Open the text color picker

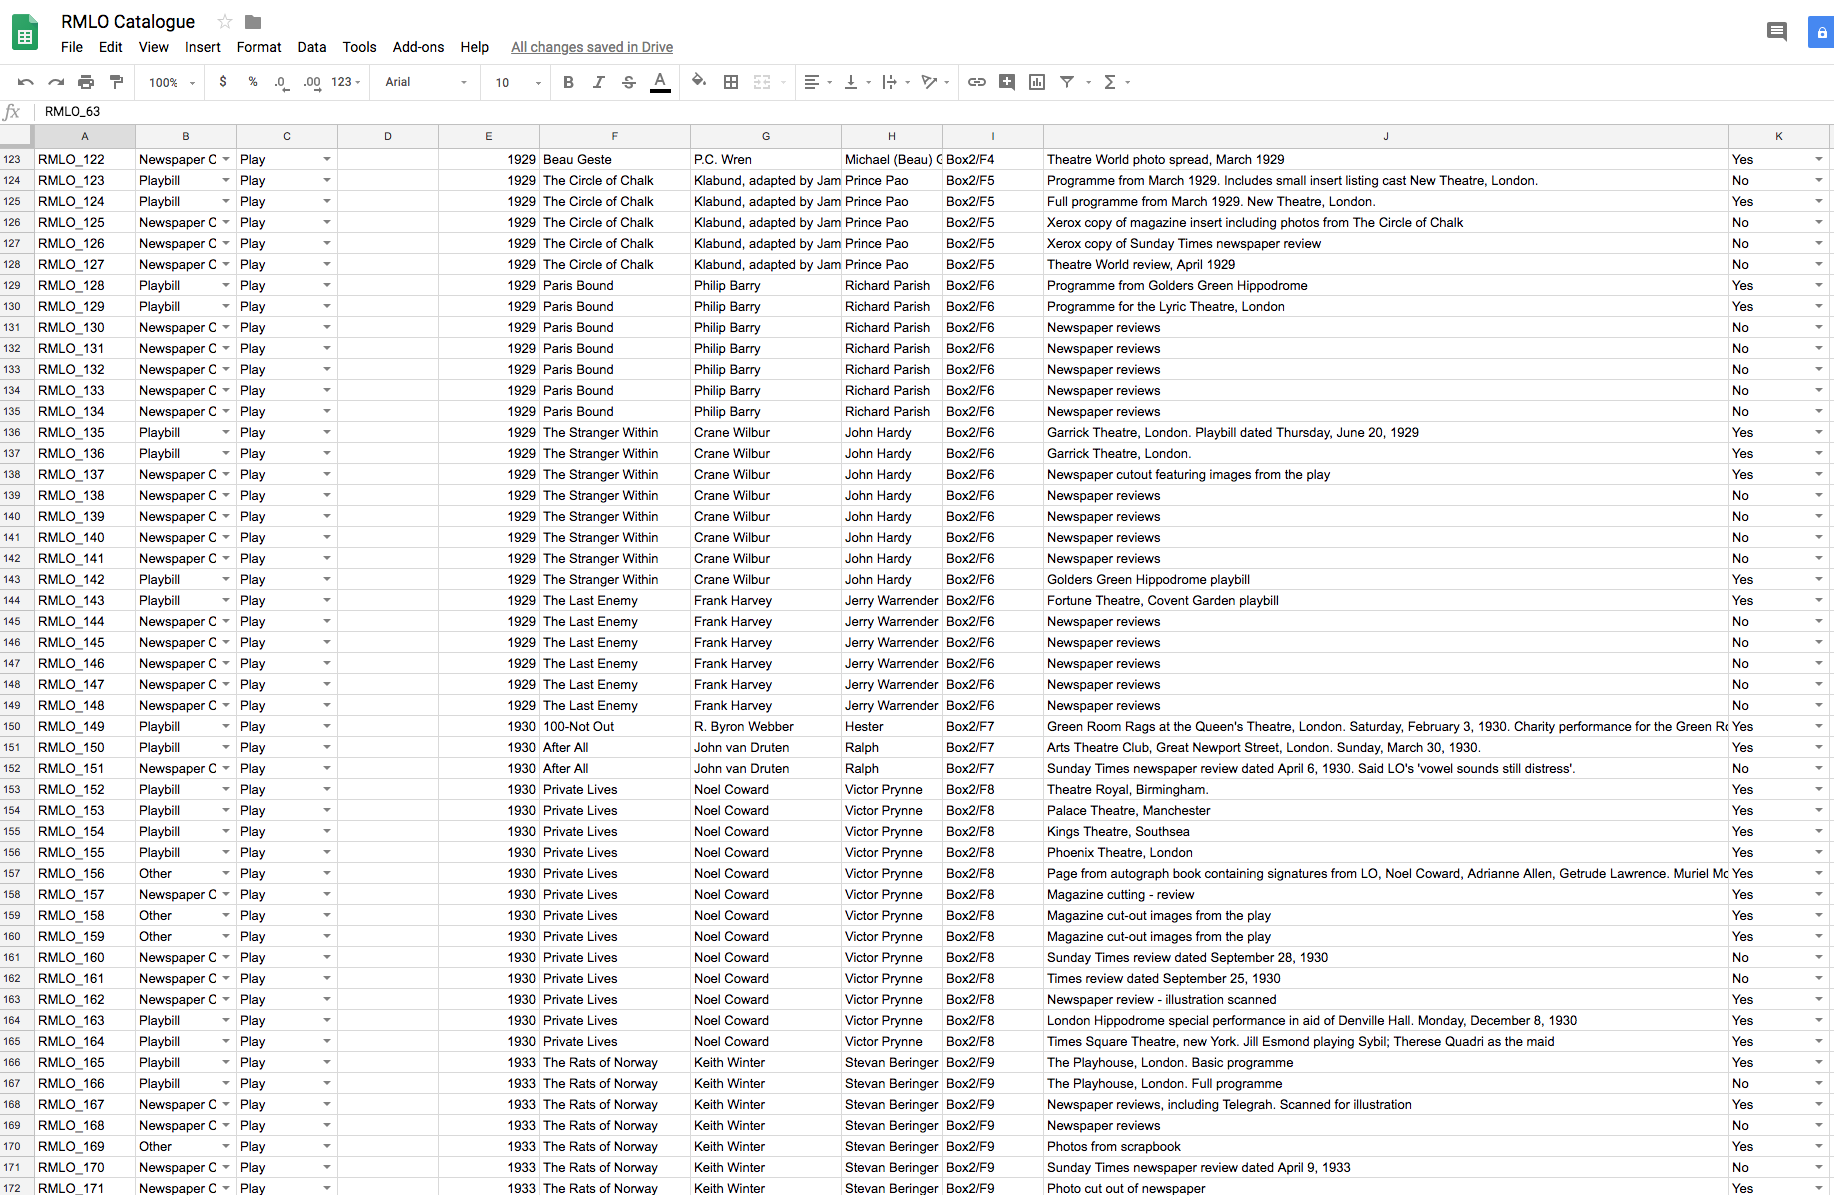pos(660,82)
